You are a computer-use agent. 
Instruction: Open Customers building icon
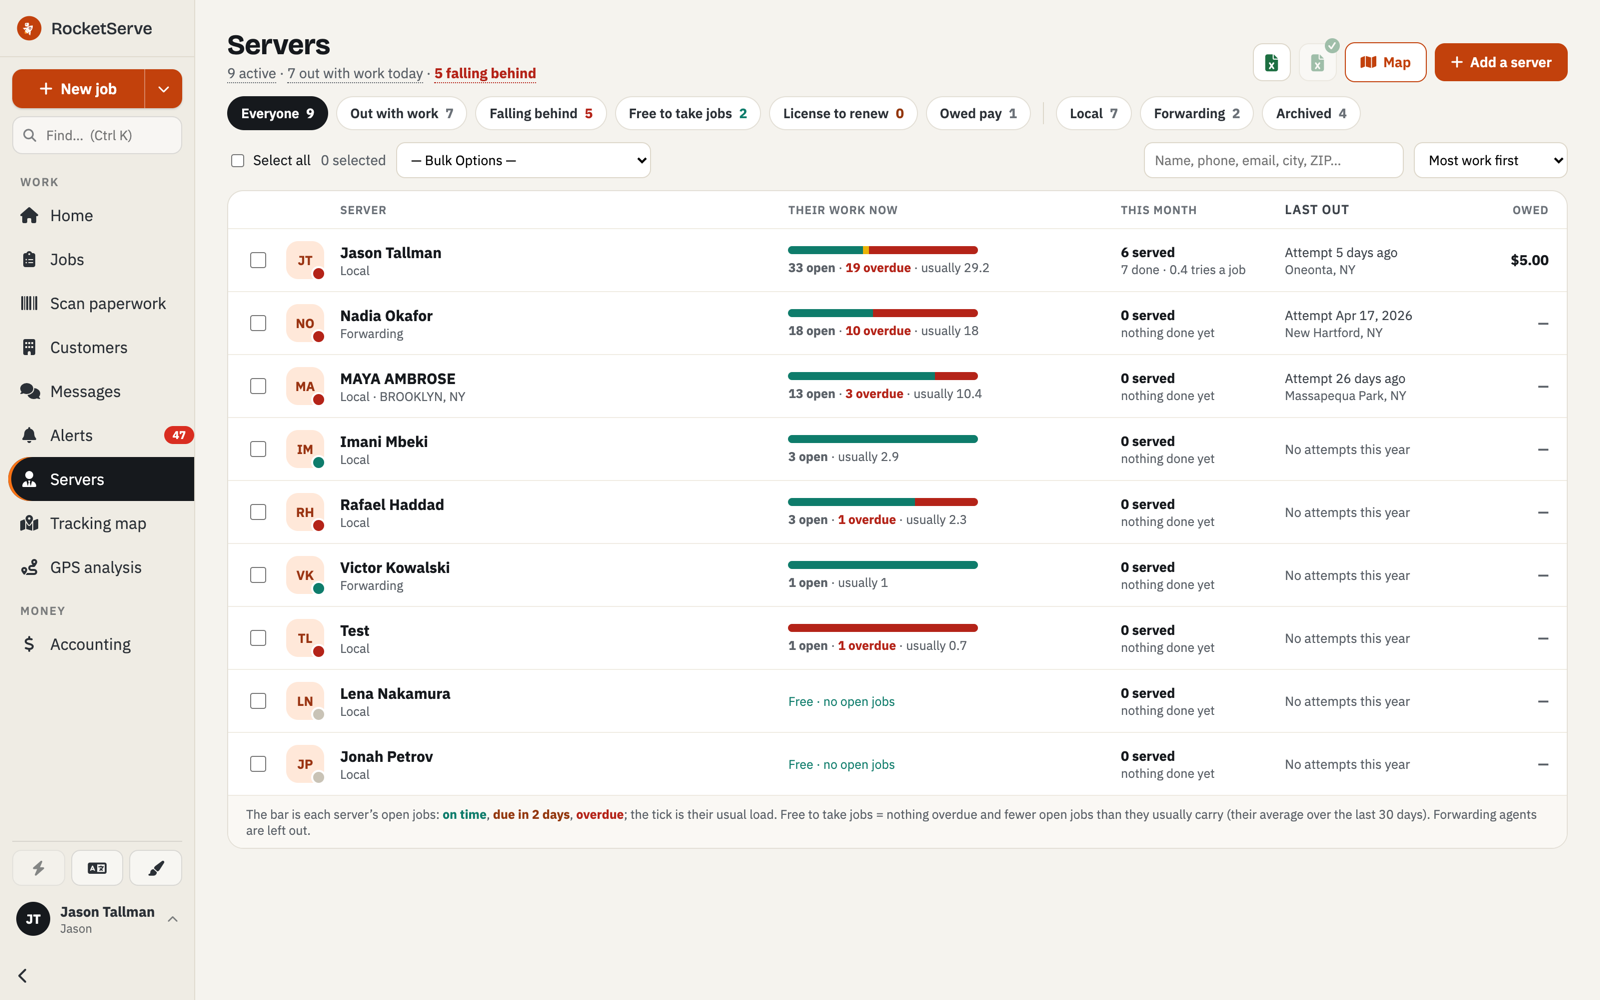(29, 347)
